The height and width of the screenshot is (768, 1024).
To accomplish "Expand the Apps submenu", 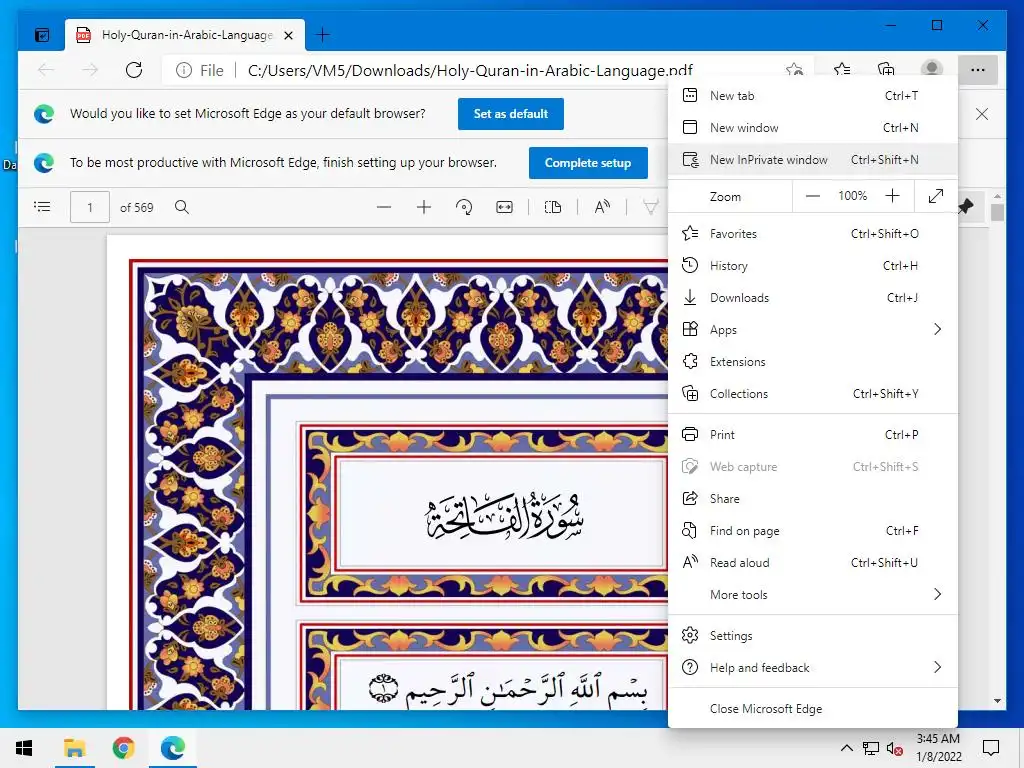I will click(812, 330).
